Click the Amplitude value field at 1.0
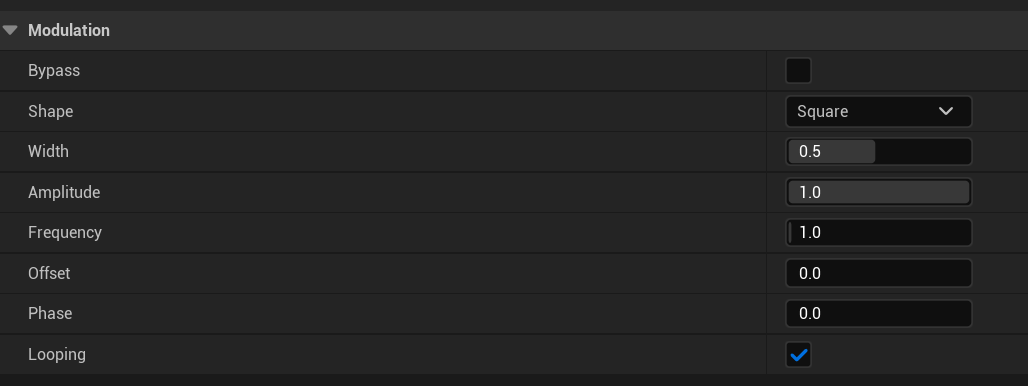 point(879,192)
